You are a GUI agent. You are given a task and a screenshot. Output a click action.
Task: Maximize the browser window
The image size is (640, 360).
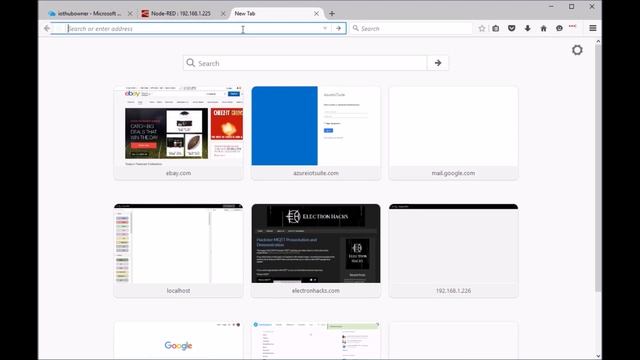coord(571,7)
